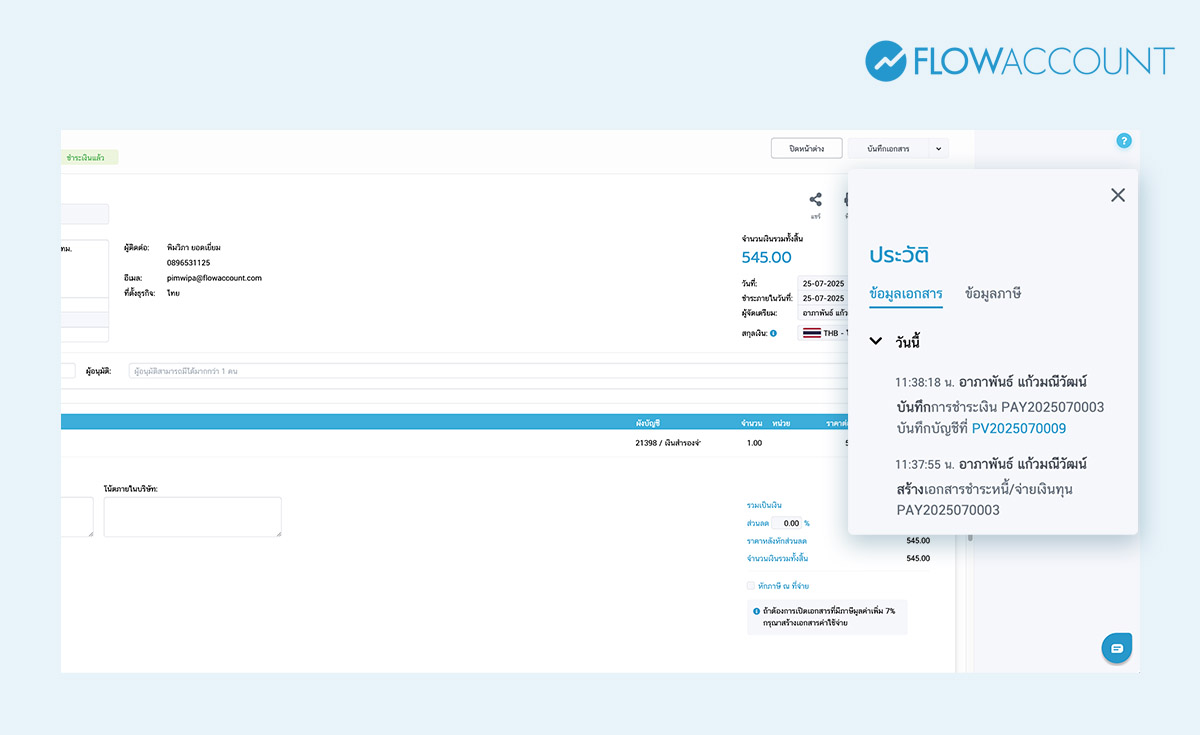Click the ปิดหน้าต่าง button
Image resolution: width=1200 pixels, height=735 pixels.
[806, 149]
